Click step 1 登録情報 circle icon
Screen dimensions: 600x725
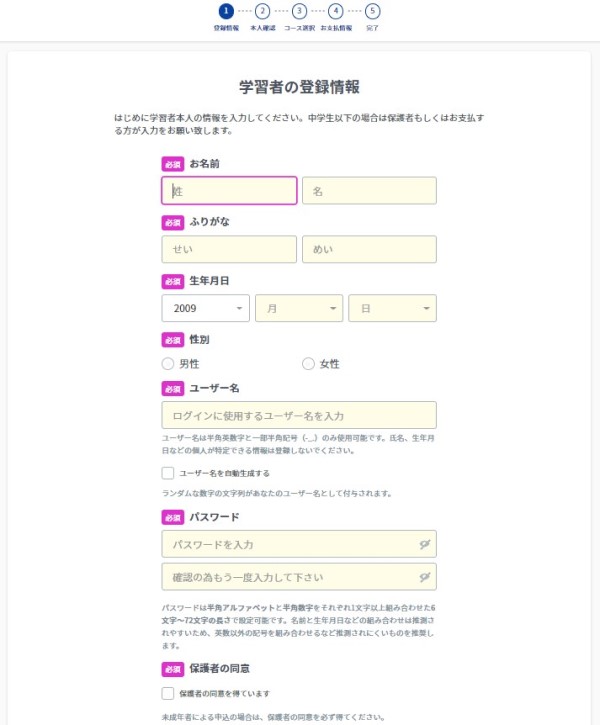[x=226, y=11]
